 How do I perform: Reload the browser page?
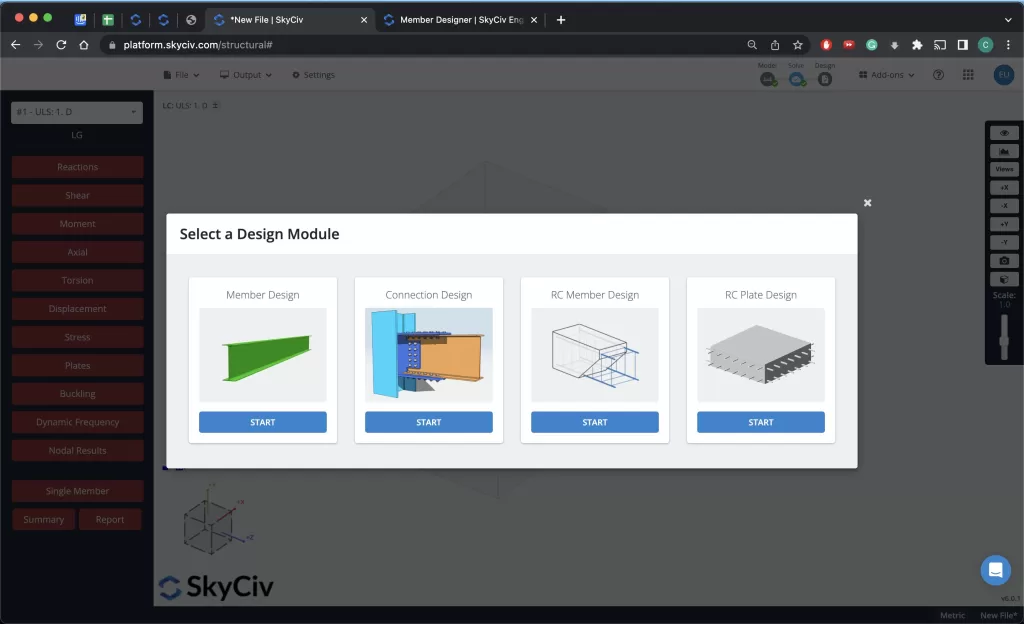point(61,45)
